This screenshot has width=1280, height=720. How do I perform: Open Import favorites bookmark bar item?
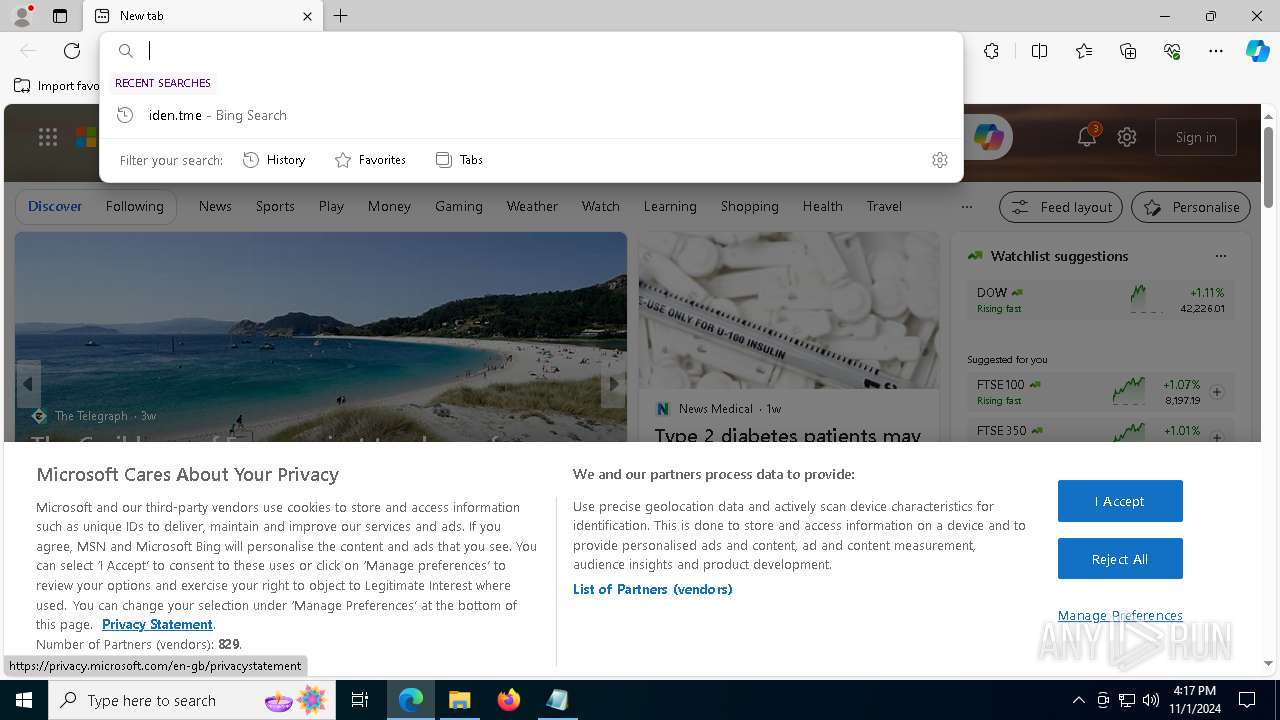pyautogui.click(x=57, y=86)
